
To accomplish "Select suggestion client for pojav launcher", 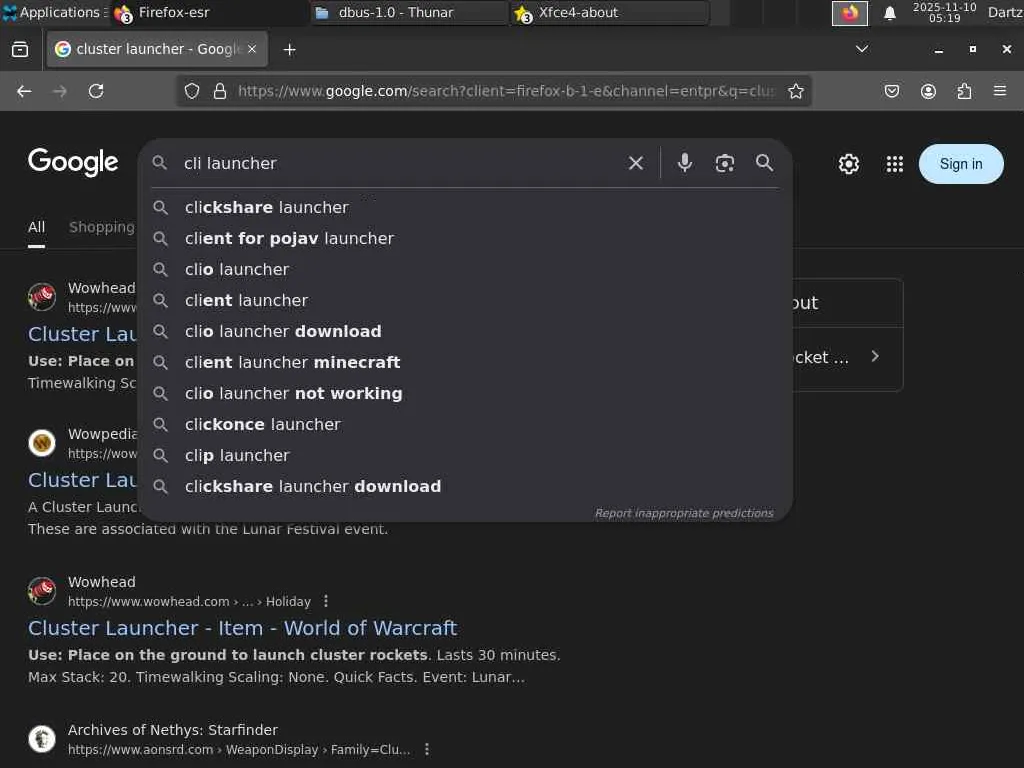I will [x=465, y=238].
